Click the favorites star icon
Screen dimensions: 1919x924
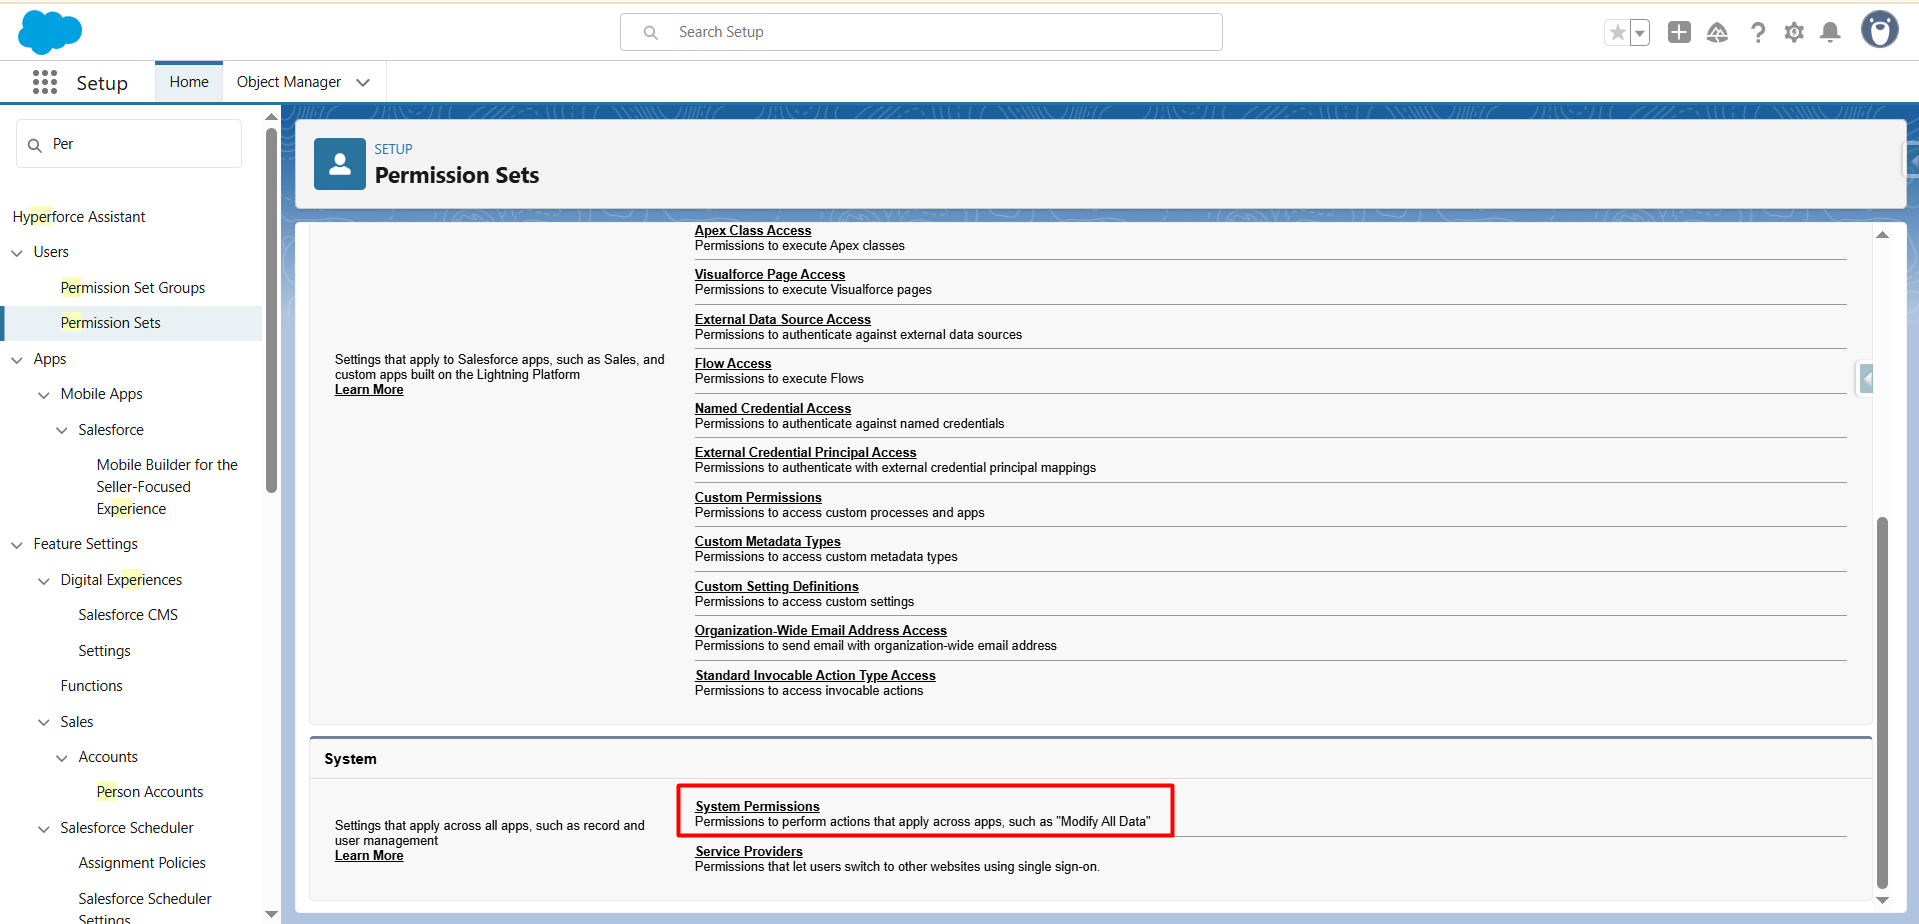pos(1617,33)
